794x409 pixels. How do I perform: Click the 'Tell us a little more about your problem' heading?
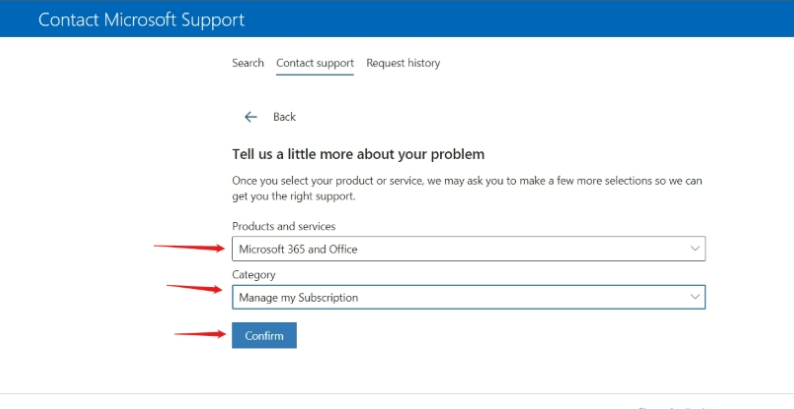pos(358,154)
